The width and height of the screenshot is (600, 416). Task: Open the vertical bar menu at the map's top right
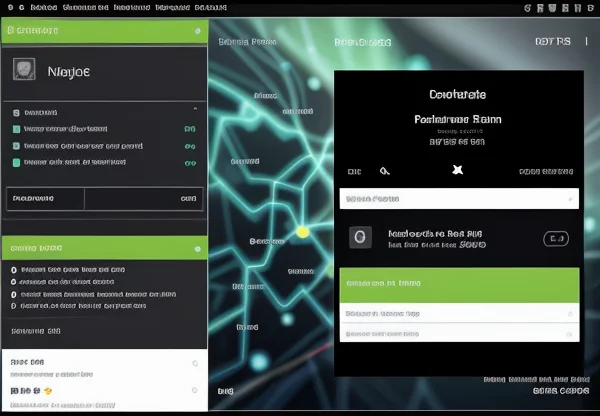pos(586,41)
